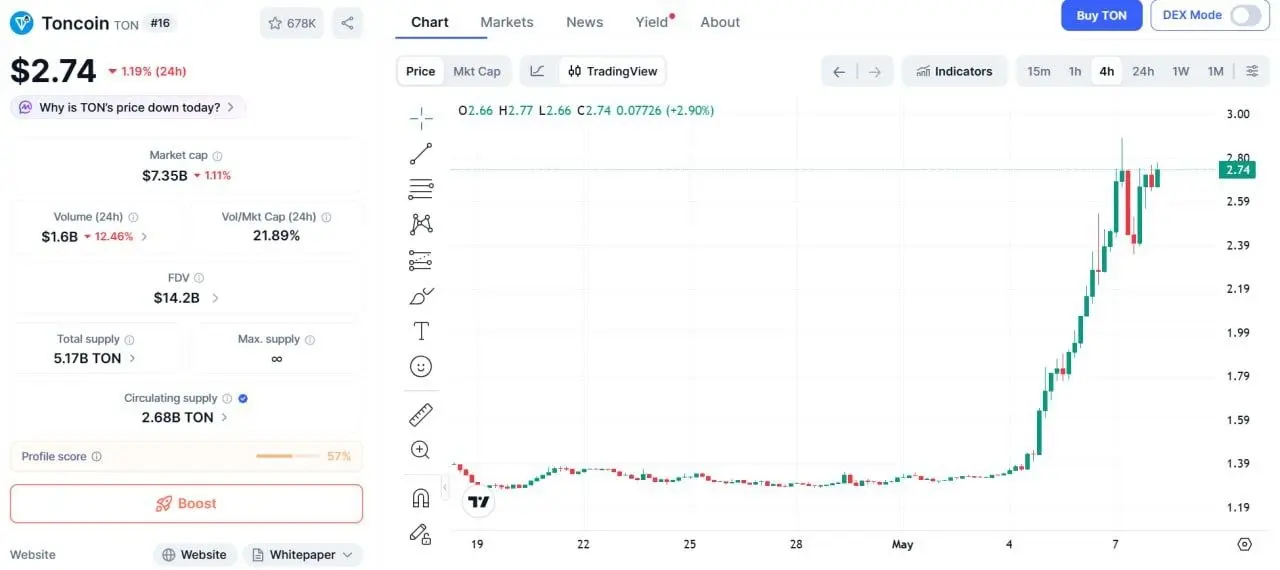The height and width of the screenshot is (570, 1280).
Task: Click the undo back arrow
Action: click(839, 71)
